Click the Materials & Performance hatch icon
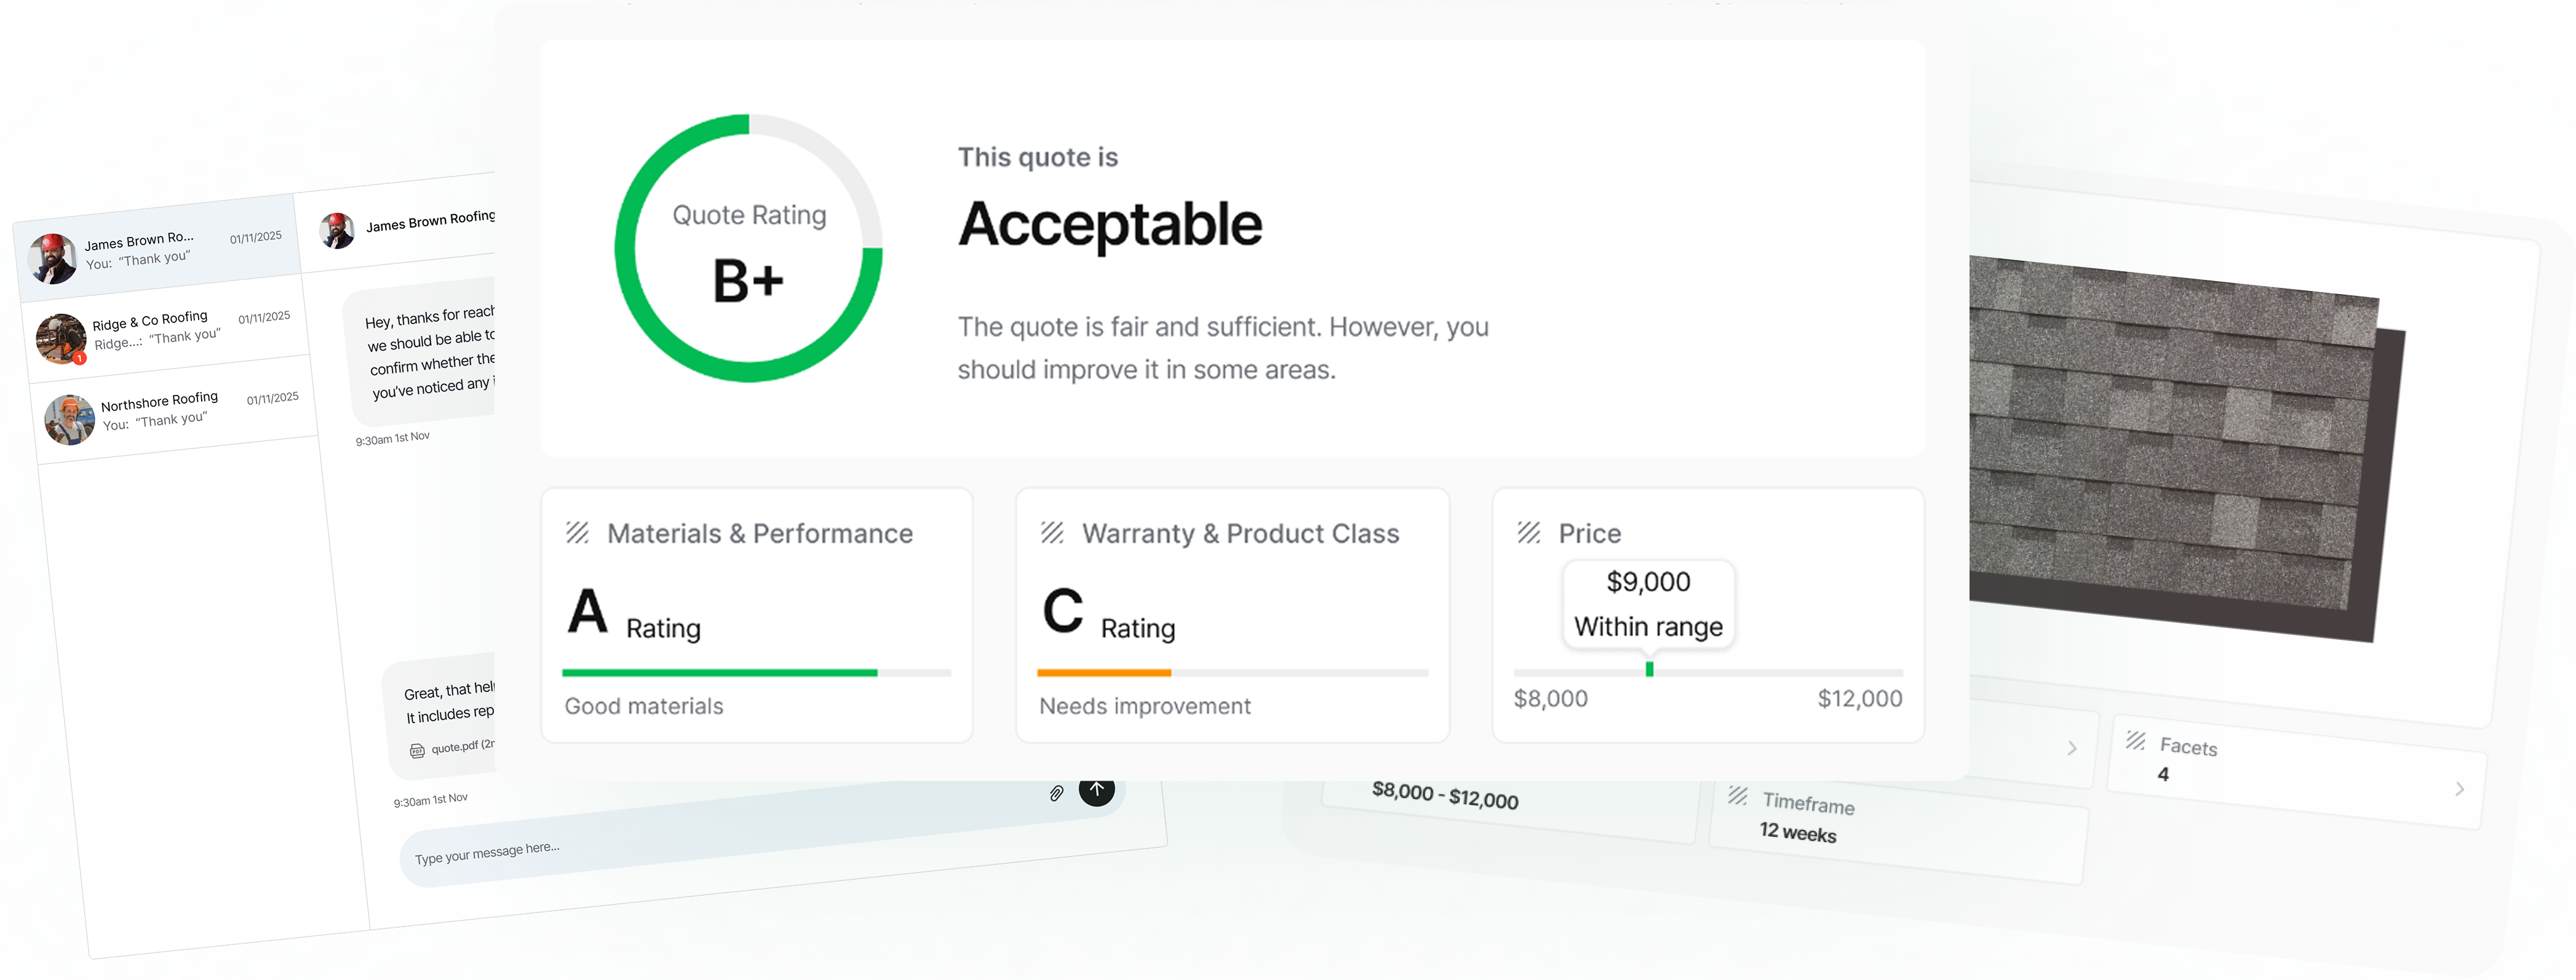This screenshot has height=980, width=2576. pyautogui.click(x=577, y=533)
